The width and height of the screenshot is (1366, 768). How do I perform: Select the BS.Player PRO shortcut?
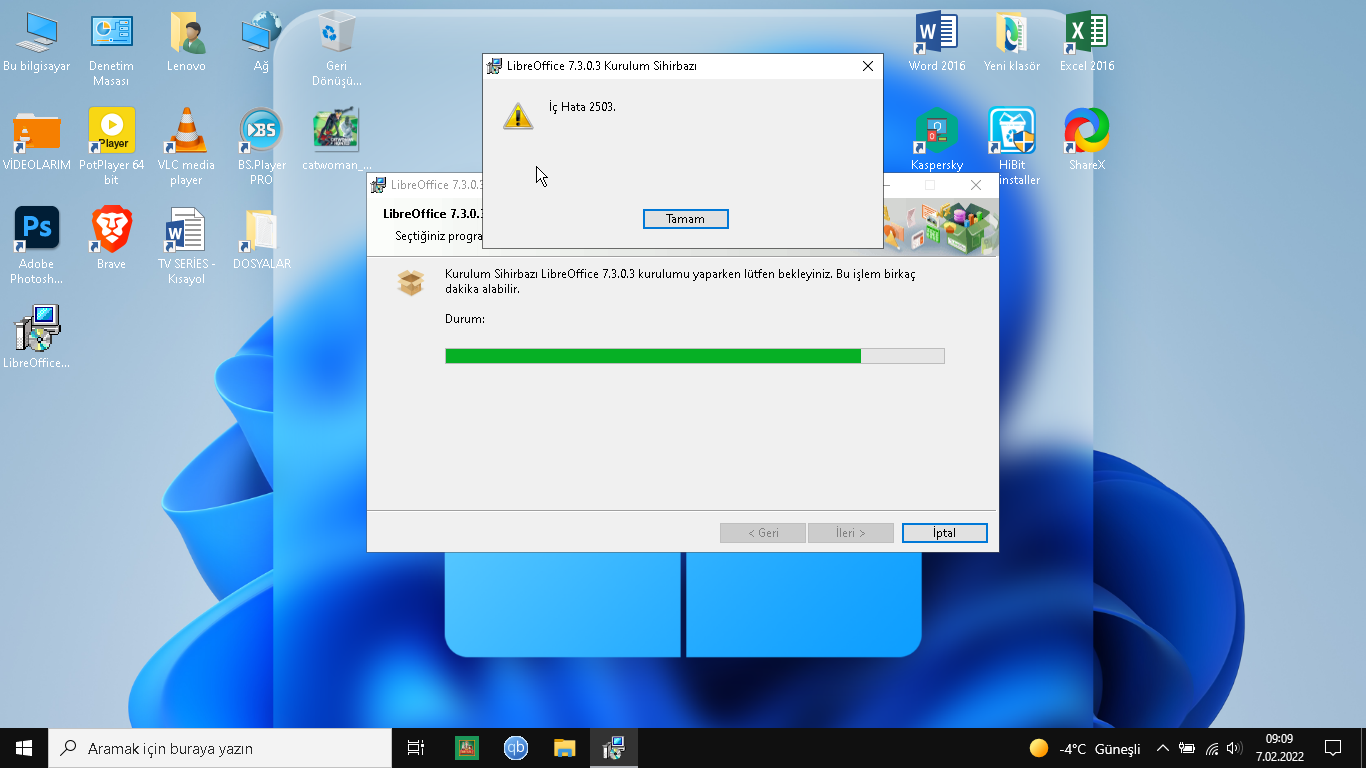coord(261,148)
